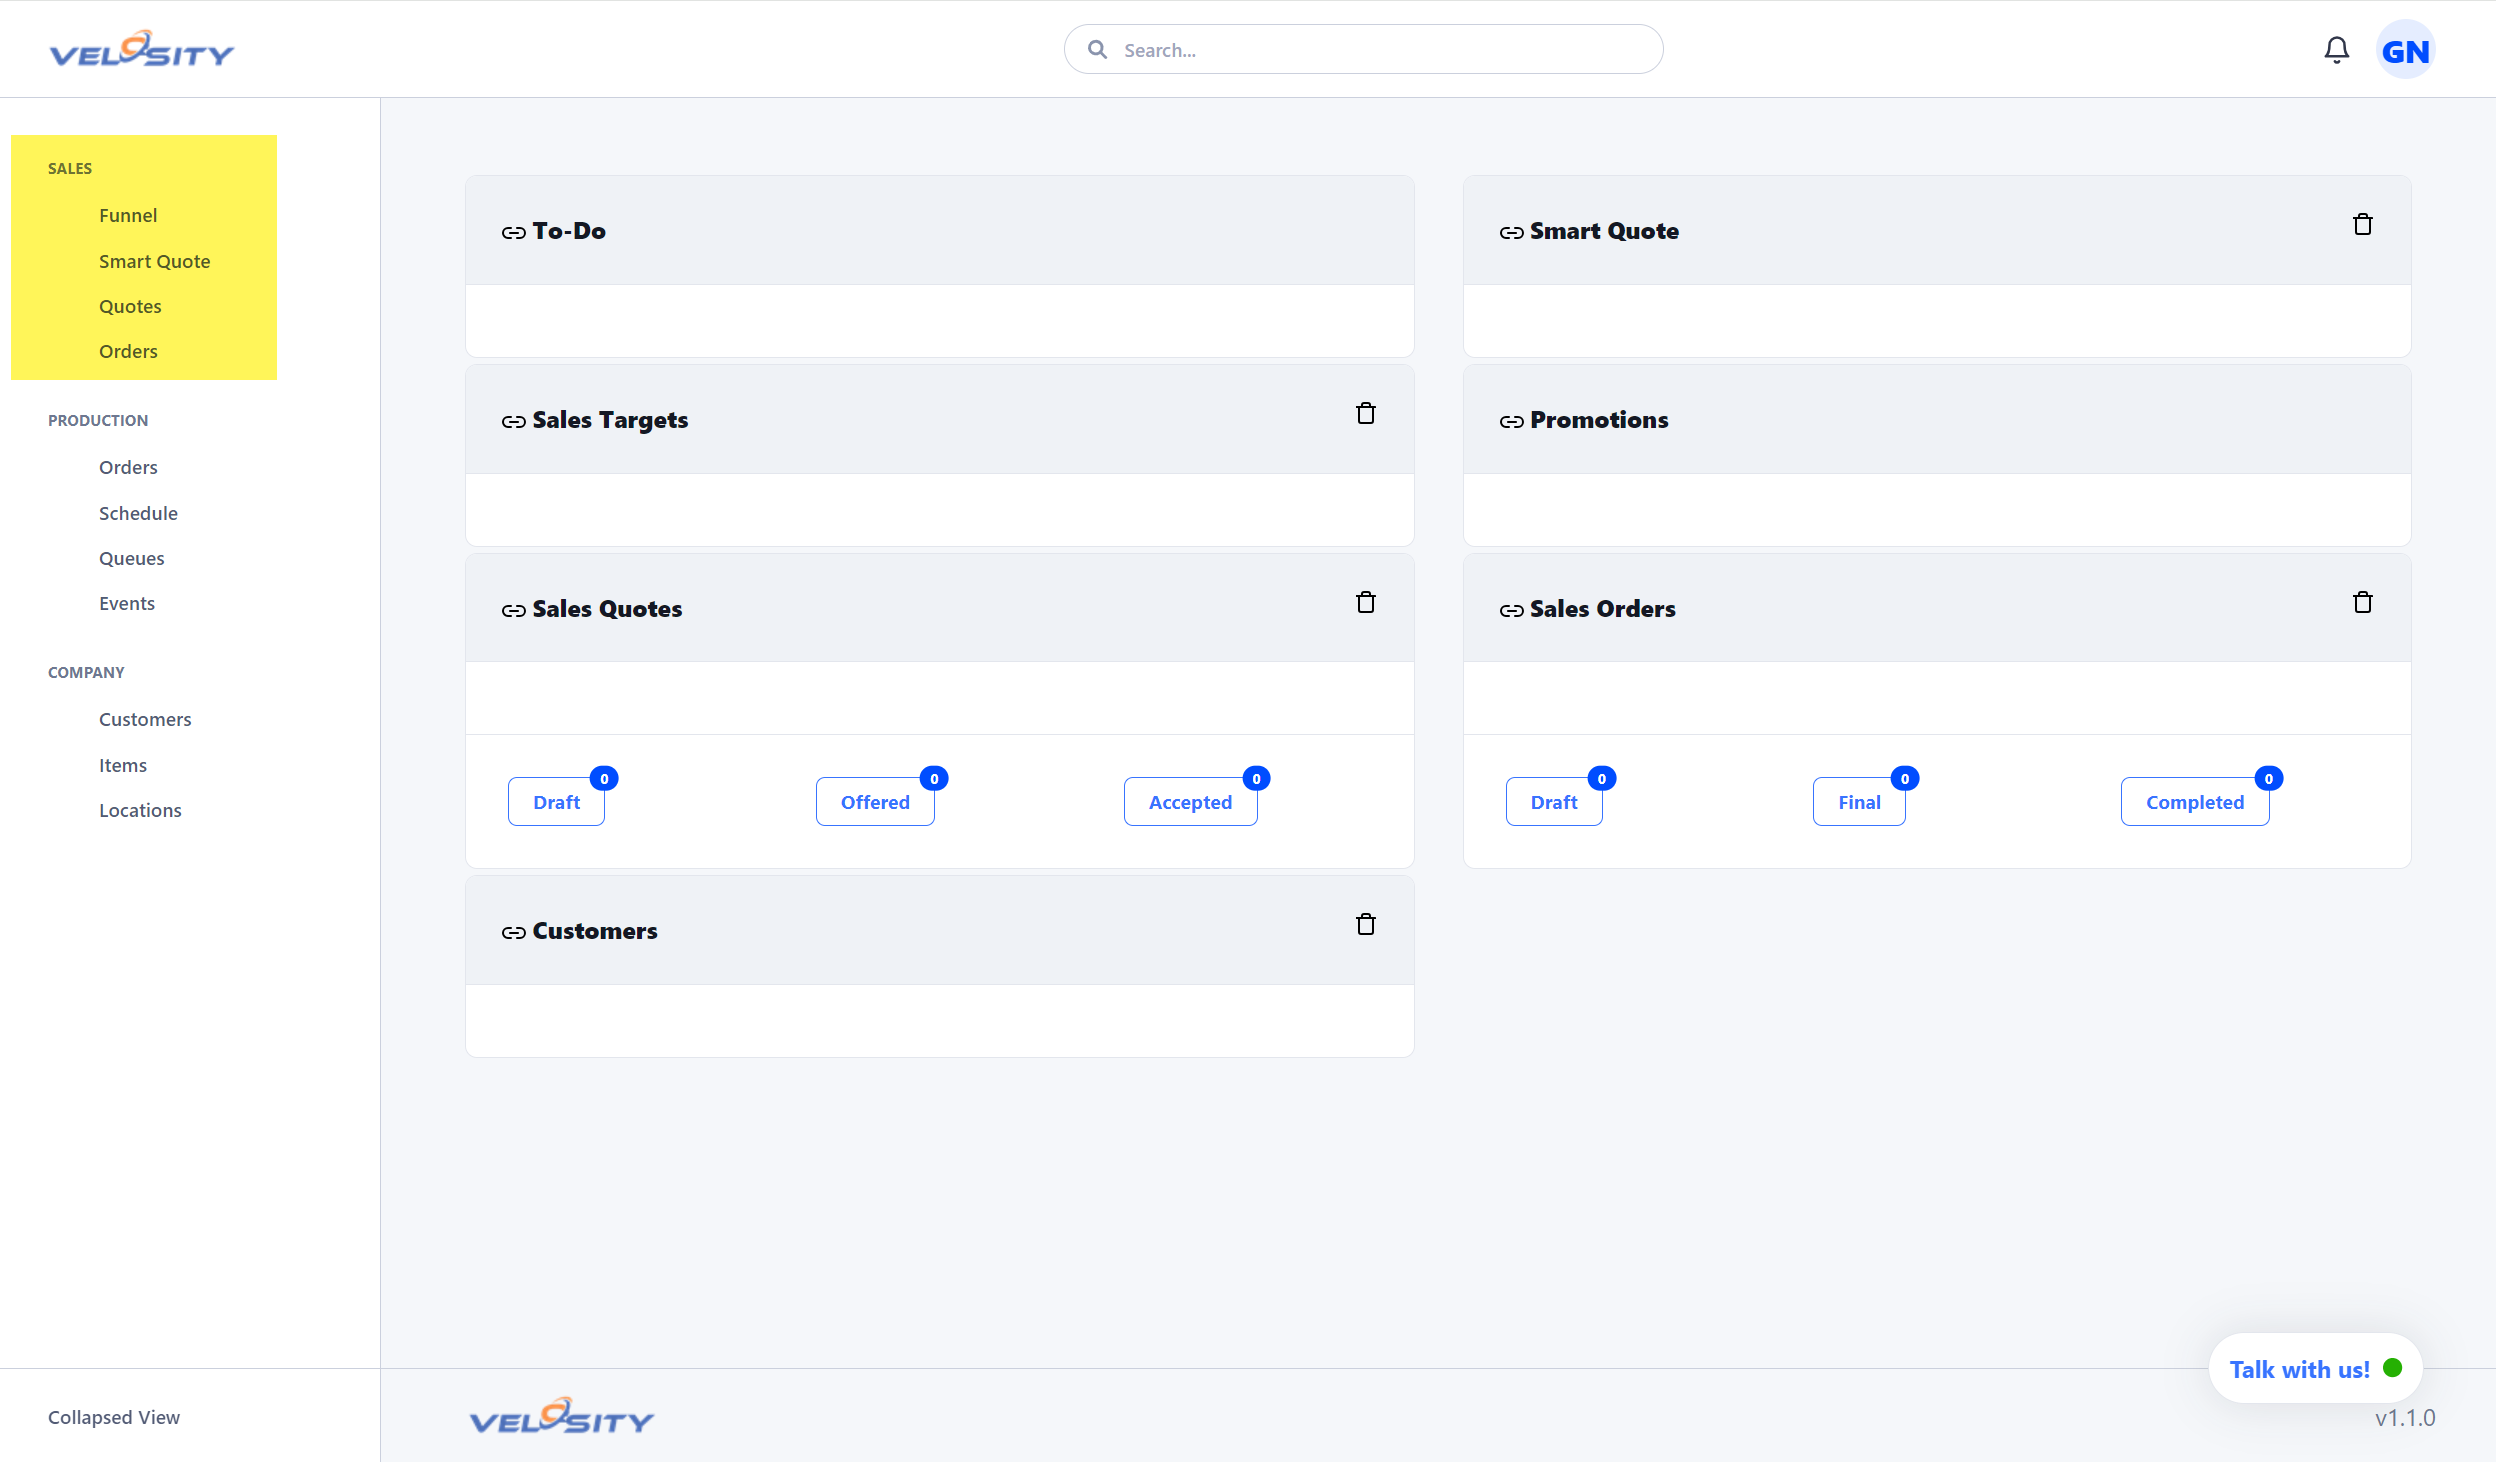This screenshot has width=2496, height=1462.
Task: Open the To-Do card title
Action: (x=569, y=231)
